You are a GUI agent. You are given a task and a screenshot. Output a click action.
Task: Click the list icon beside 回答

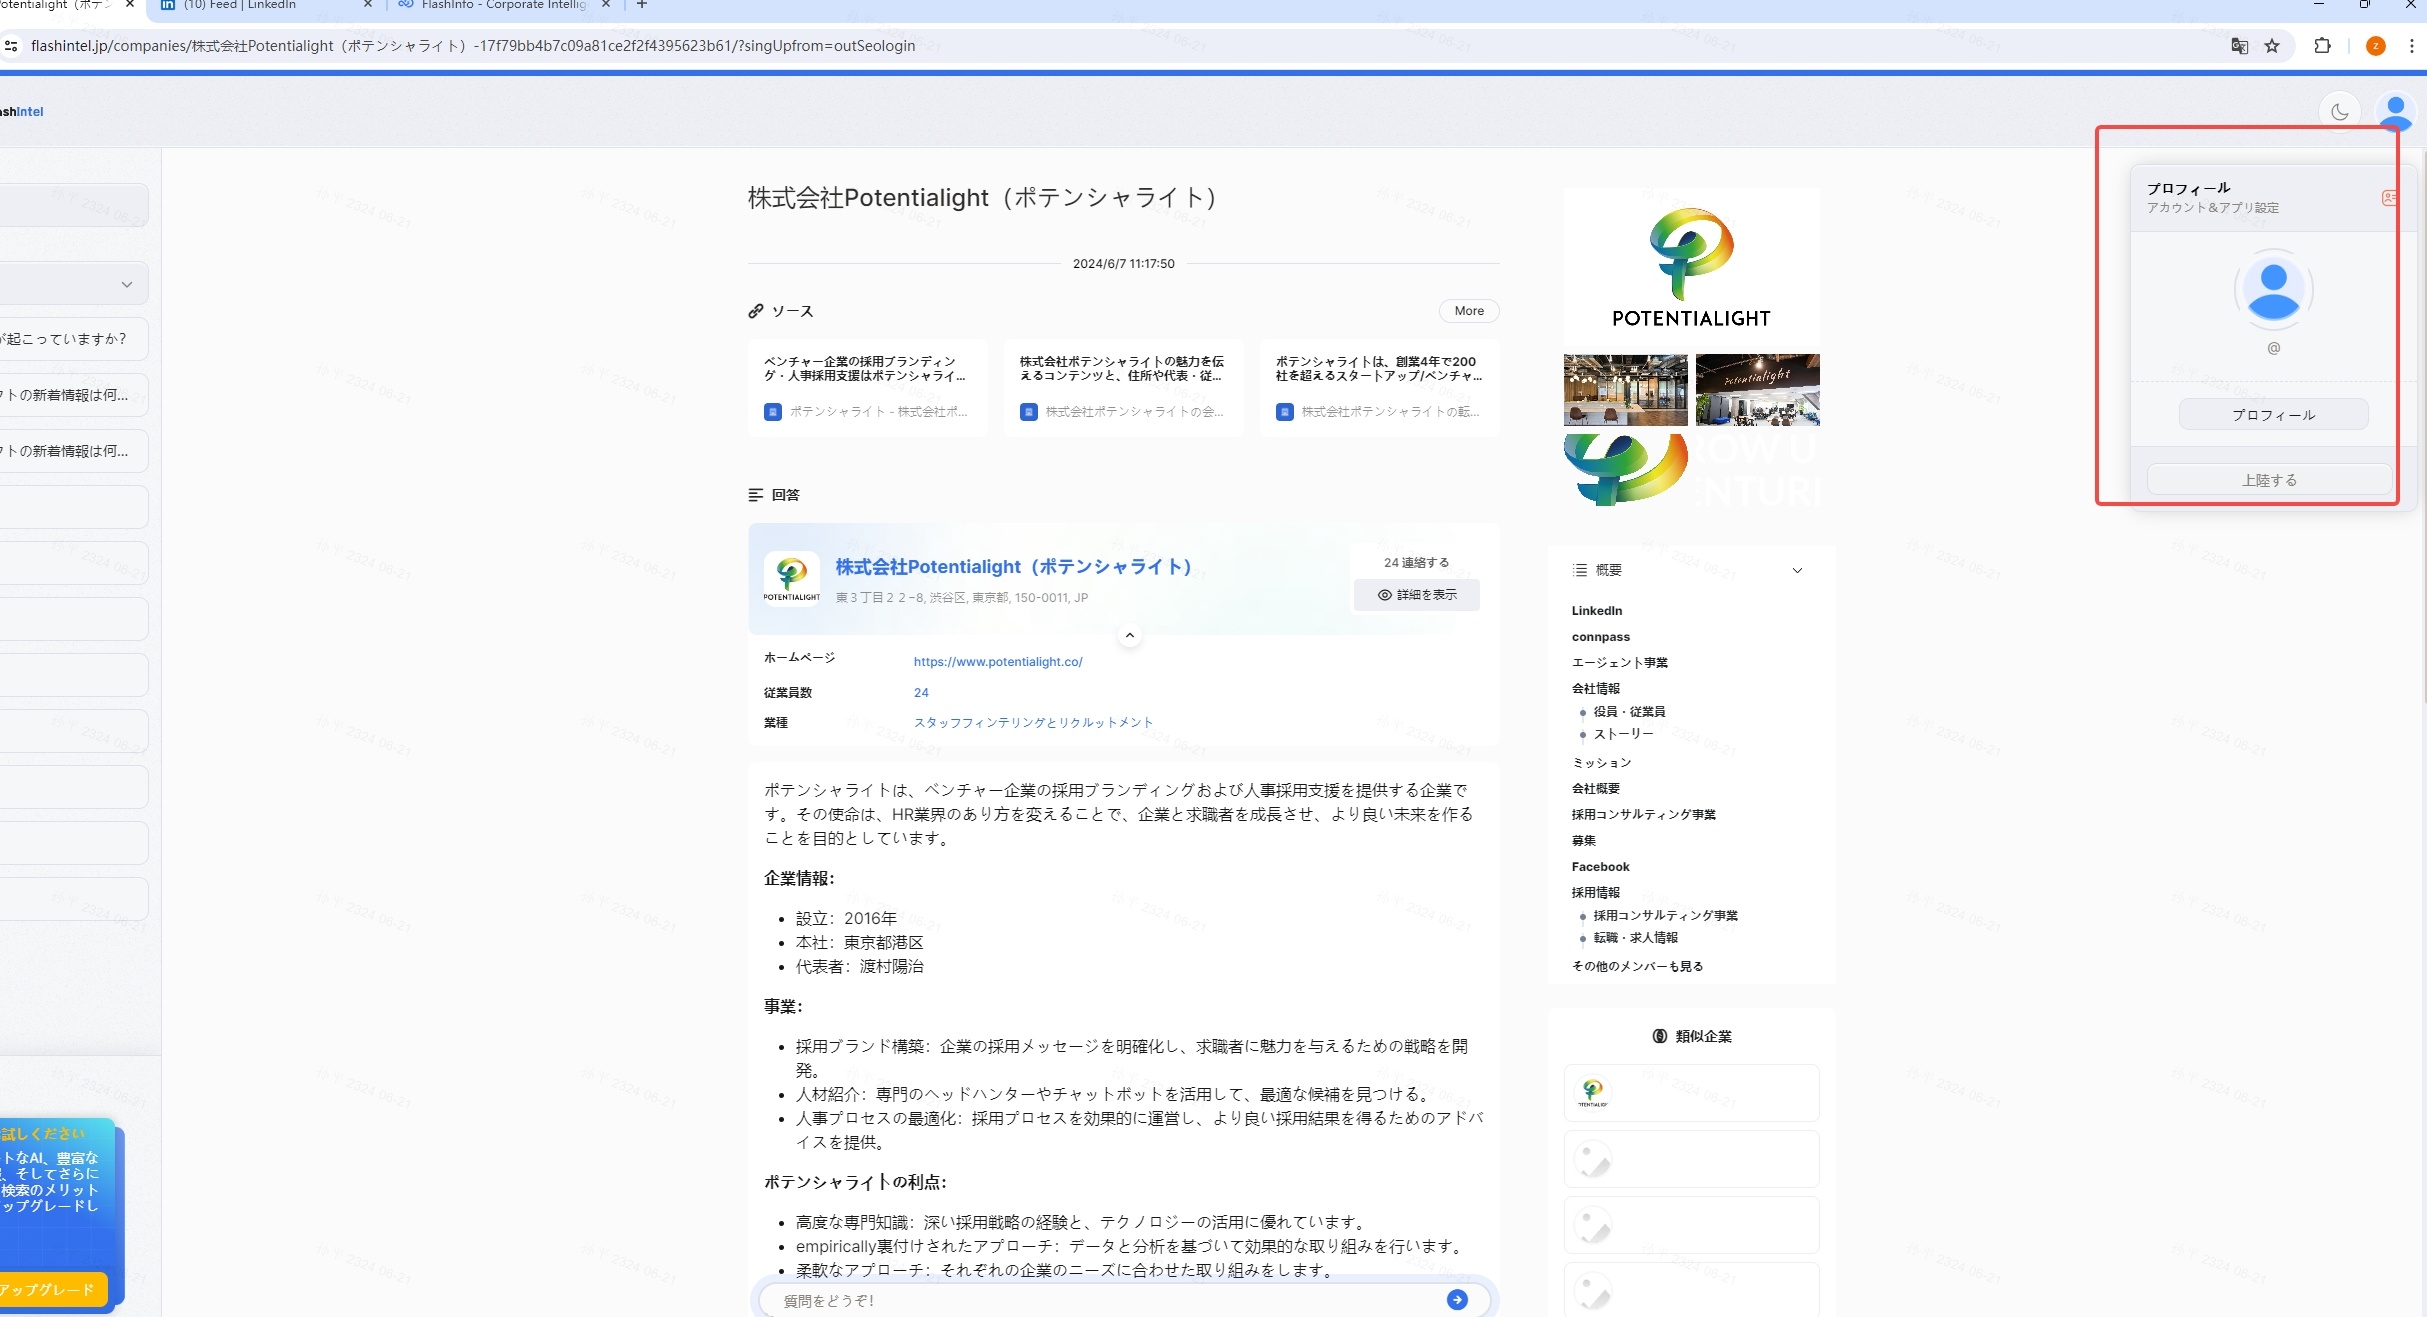756,495
